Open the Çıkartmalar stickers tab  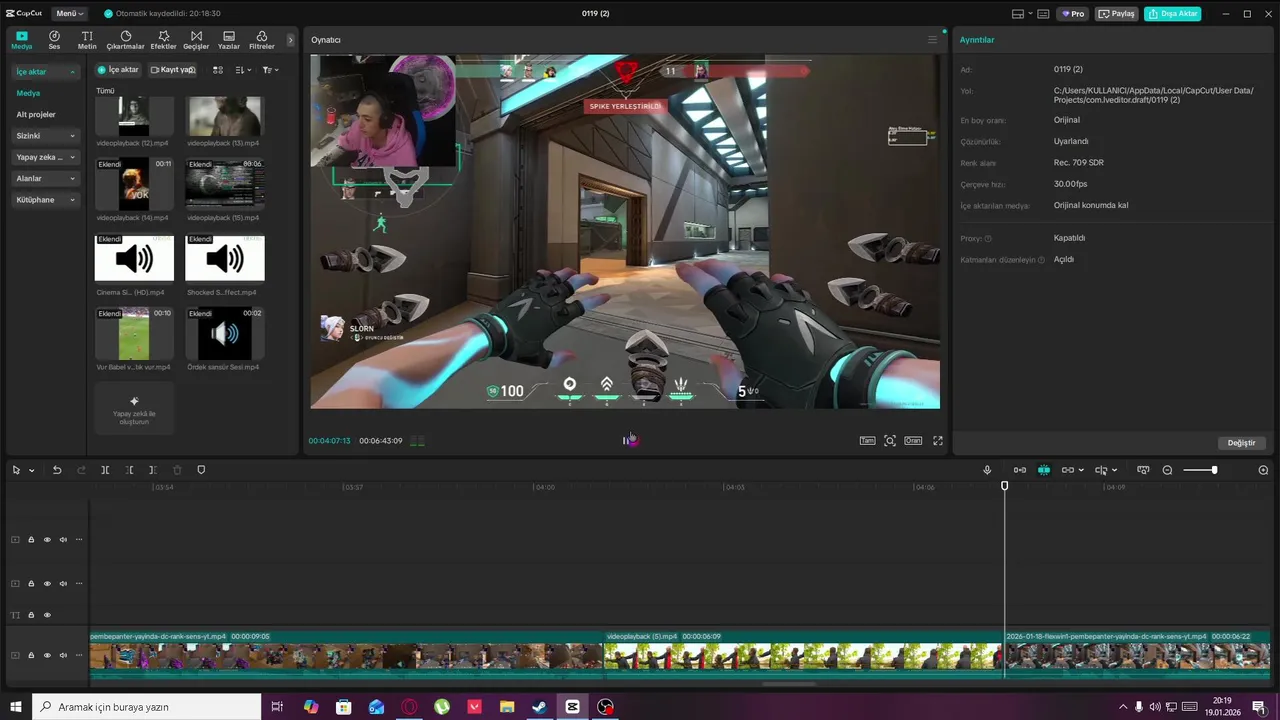click(x=125, y=40)
